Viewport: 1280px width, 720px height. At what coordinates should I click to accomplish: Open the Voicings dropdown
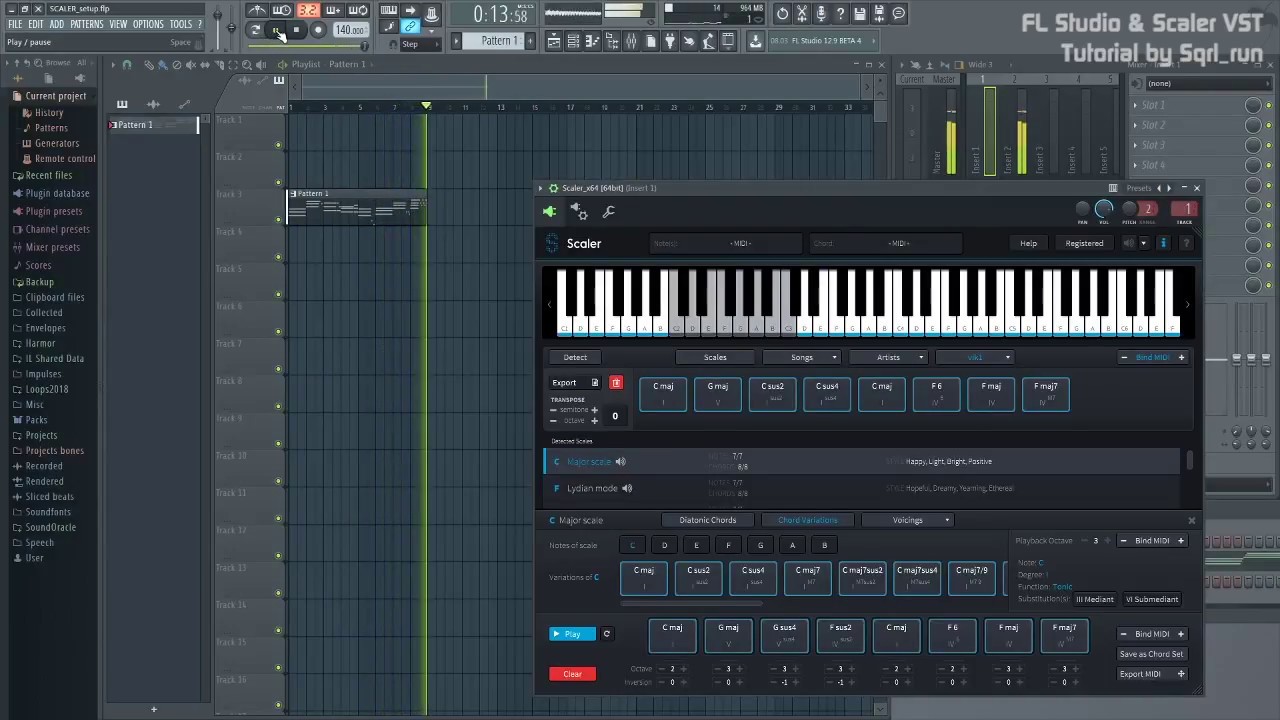pos(908,520)
